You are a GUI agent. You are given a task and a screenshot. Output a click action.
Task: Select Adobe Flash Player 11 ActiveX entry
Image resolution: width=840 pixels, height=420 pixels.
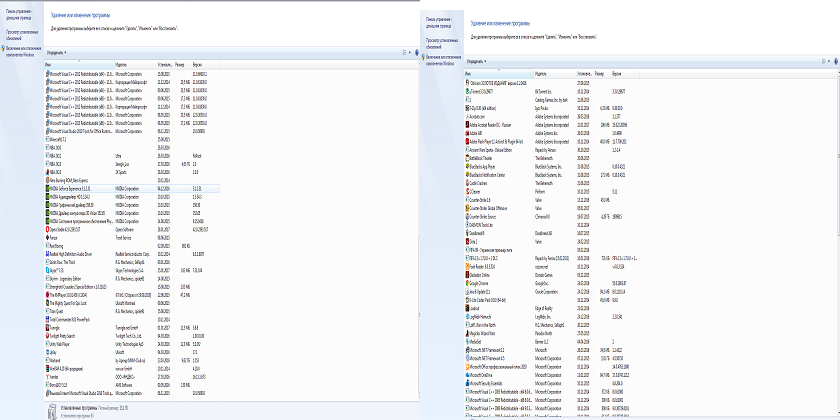click(552, 141)
